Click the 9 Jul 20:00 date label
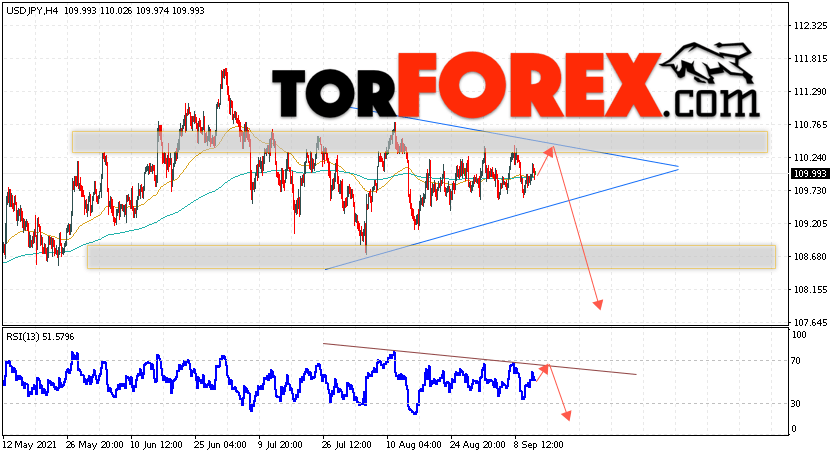Screen dimensions: 834x456 coord(280,445)
